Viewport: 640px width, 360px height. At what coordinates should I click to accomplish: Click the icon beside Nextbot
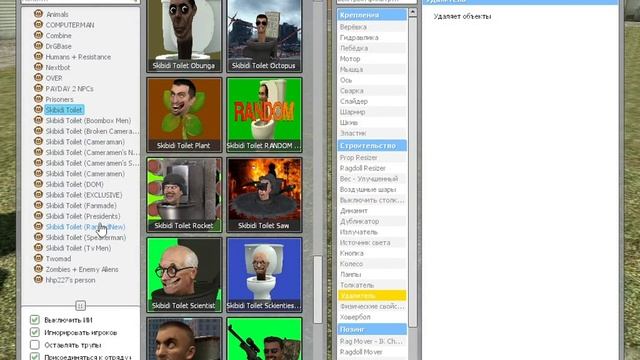[38, 67]
